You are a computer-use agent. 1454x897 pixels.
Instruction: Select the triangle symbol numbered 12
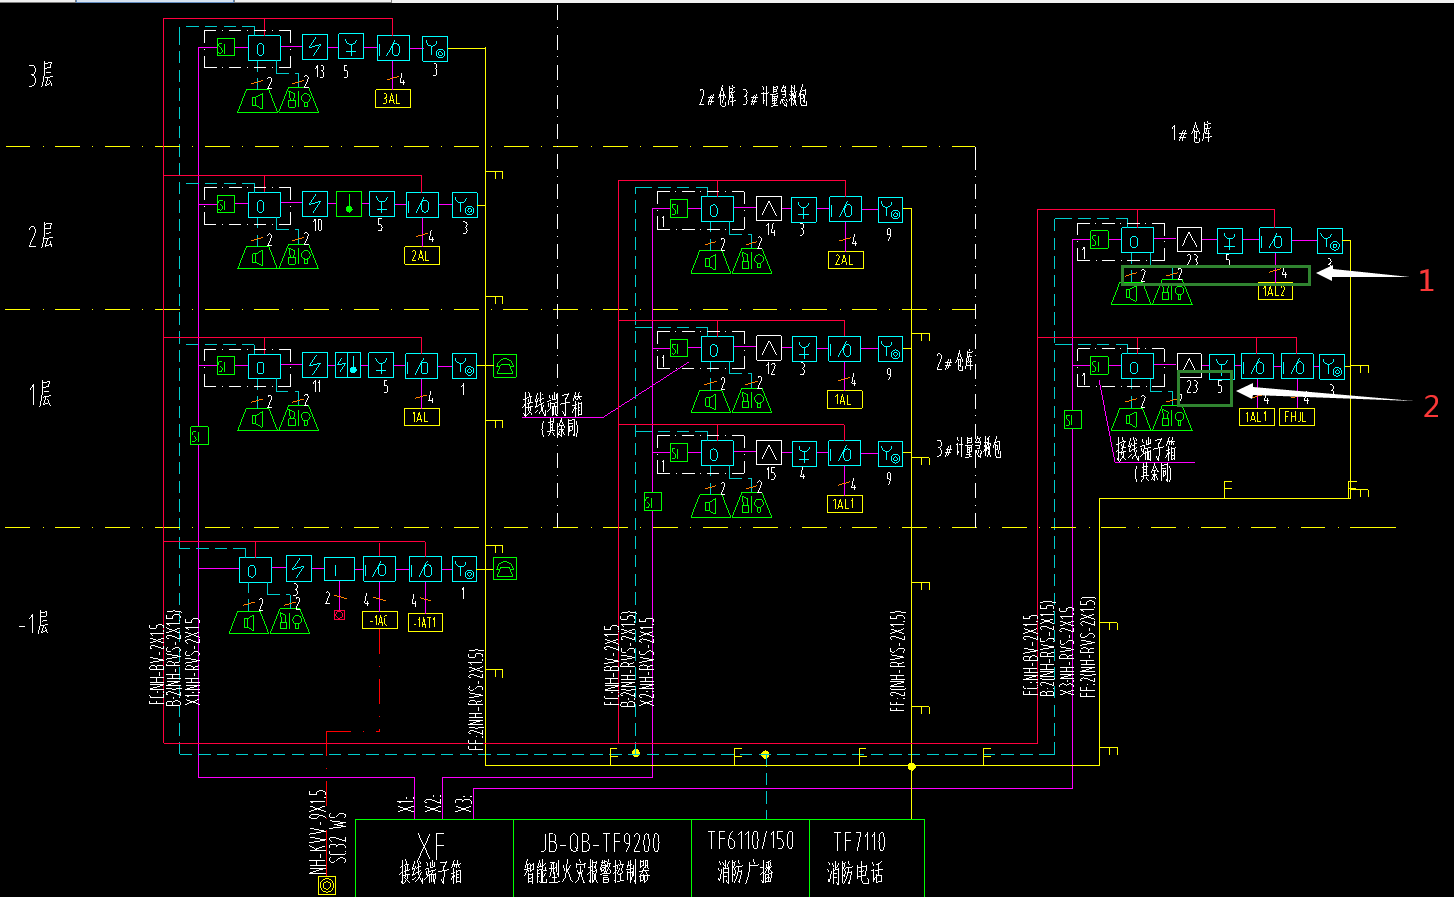tap(768, 348)
